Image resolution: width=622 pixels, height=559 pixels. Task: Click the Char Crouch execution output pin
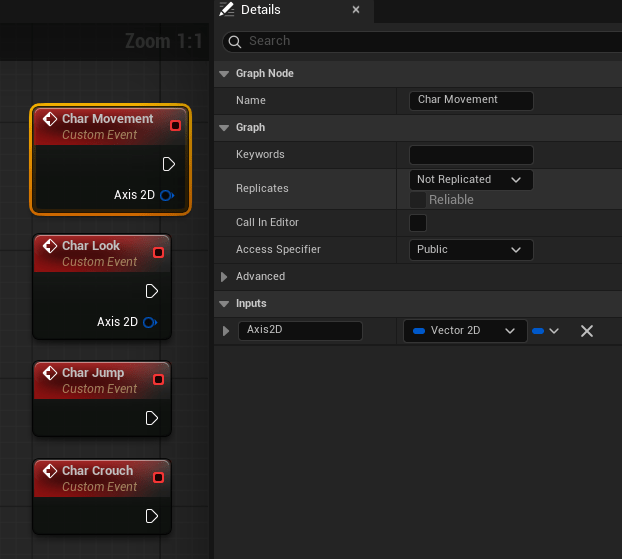pos(152,516)
